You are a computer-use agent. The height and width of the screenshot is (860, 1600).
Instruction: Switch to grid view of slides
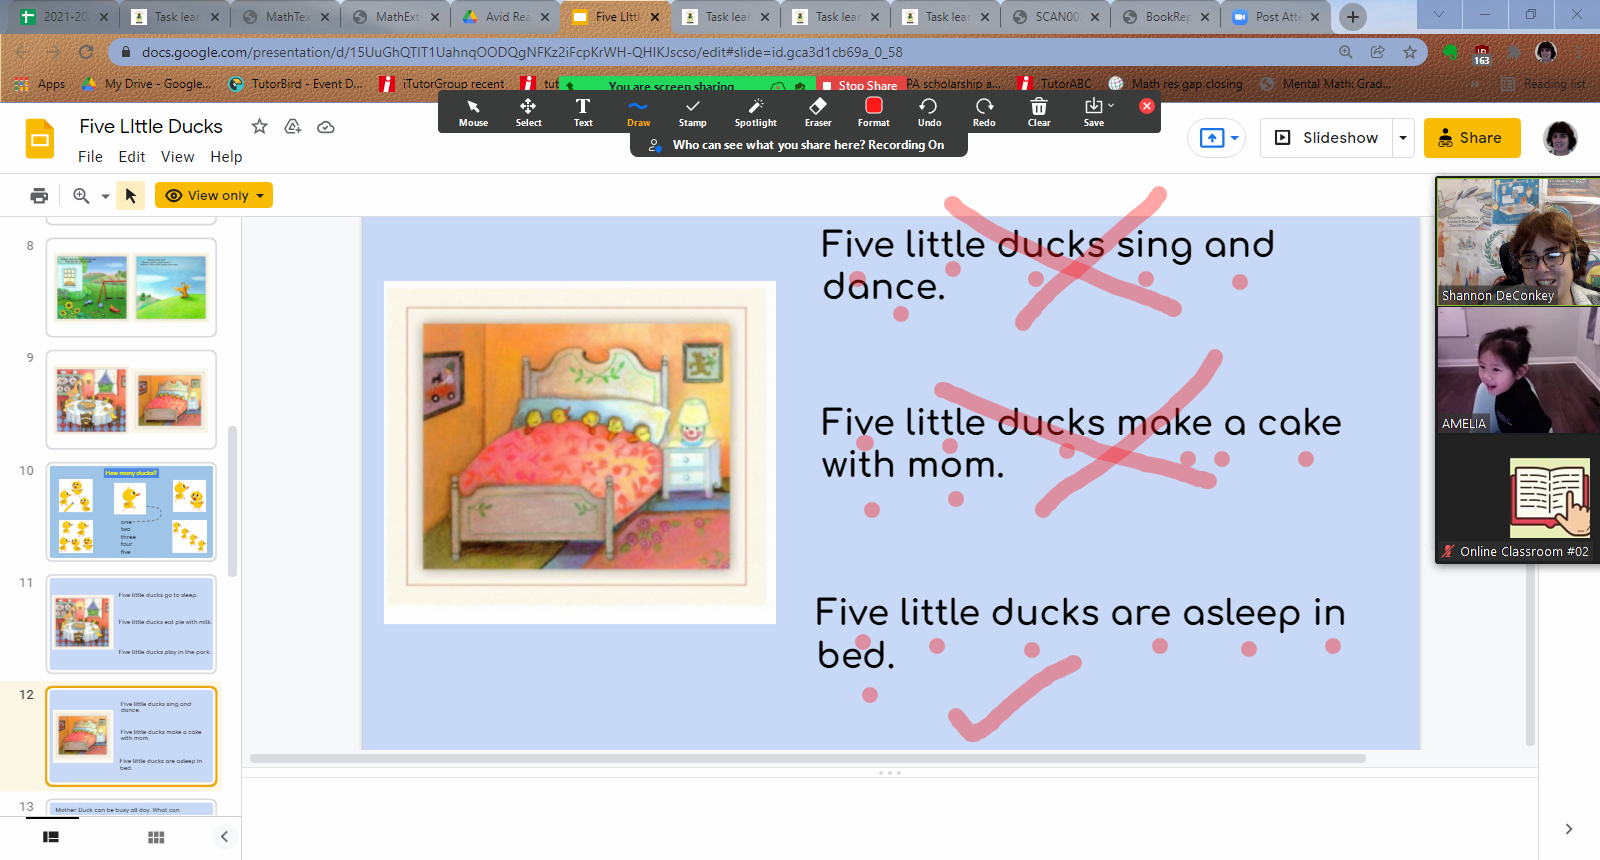point(156,837)
